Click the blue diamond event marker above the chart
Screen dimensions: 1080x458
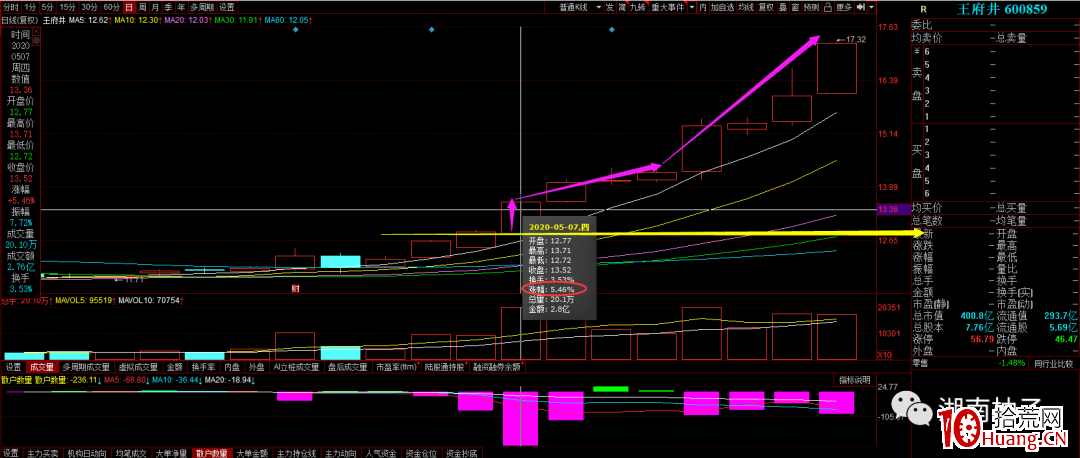point(431,30)
